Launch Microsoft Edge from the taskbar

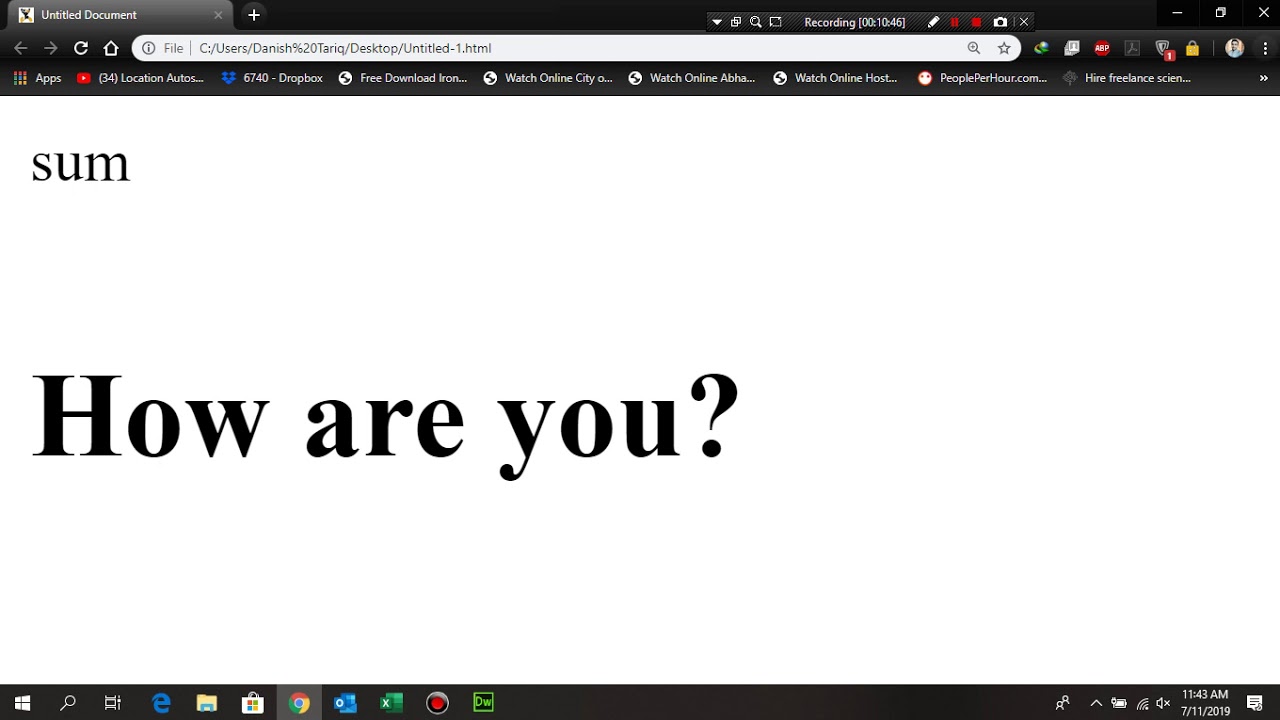161,703
